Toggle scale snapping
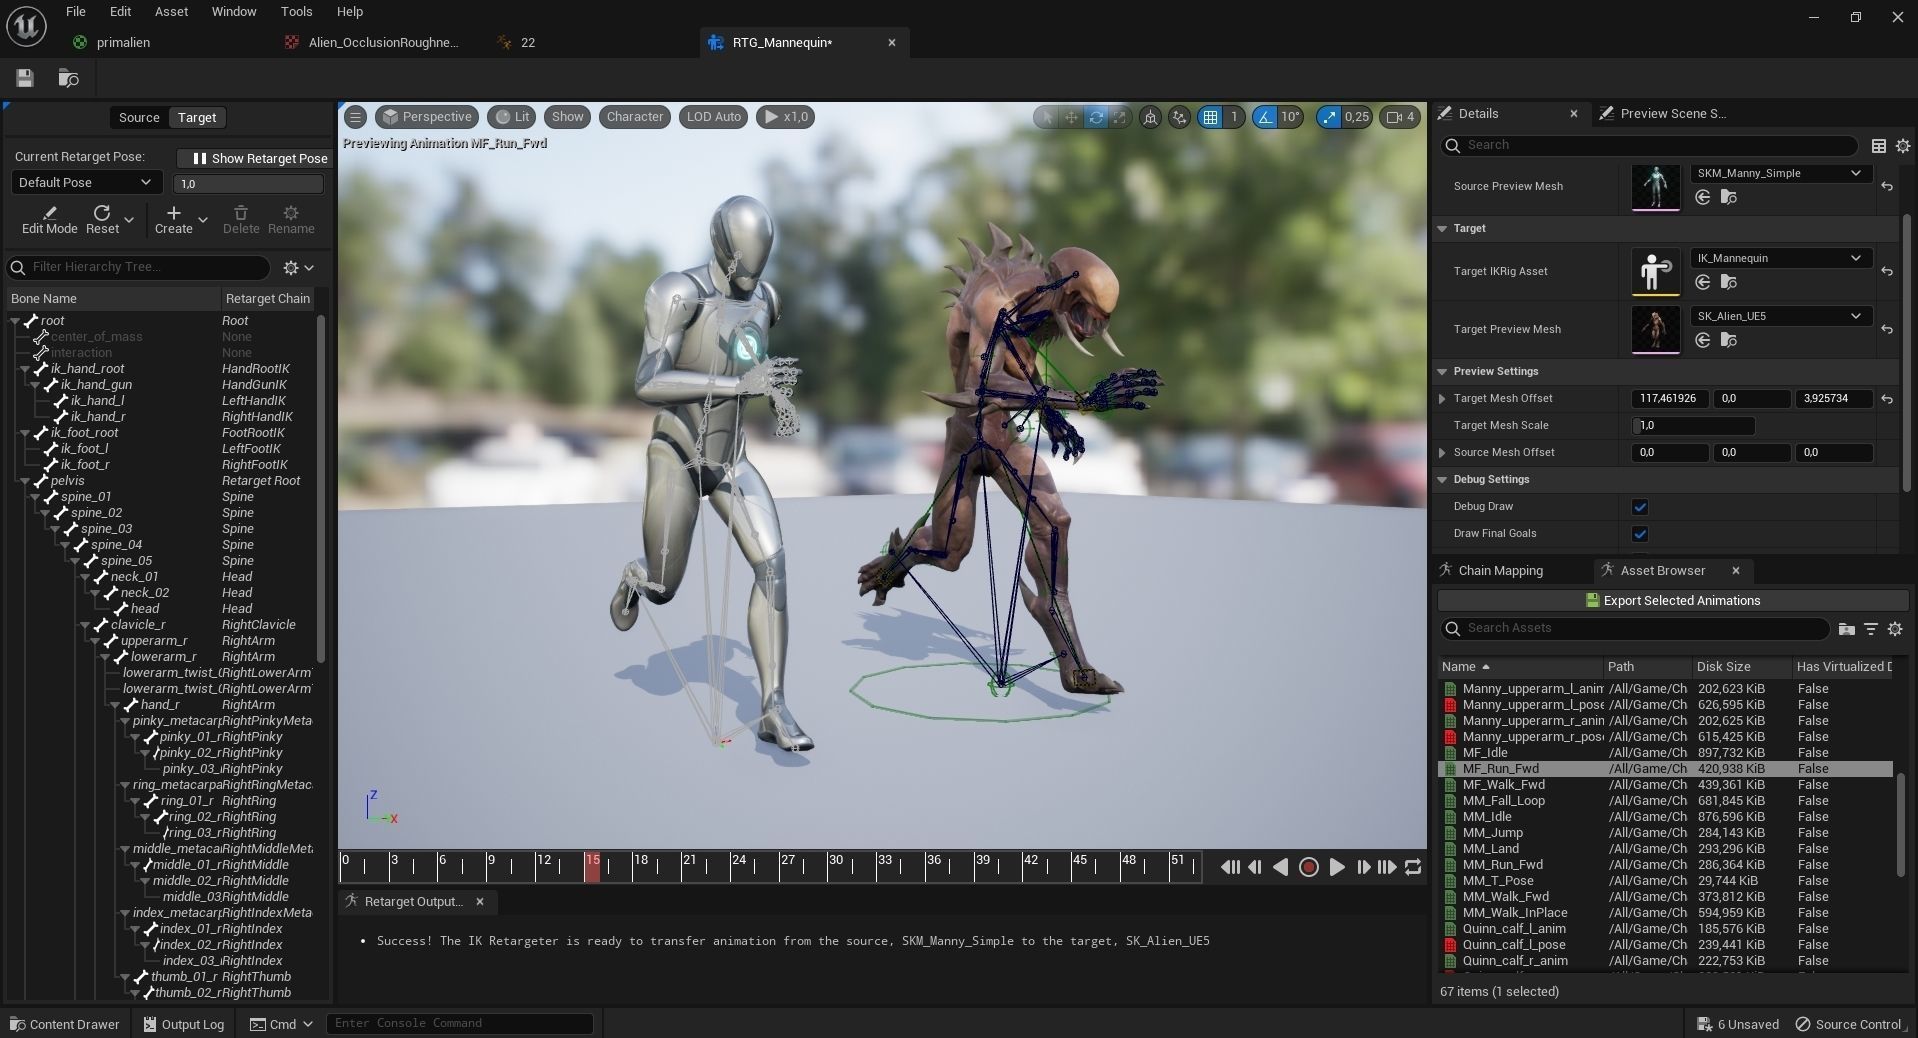Viewport: 1918px width, 1038px height. pyautogui.click(x=1329, y=117)
